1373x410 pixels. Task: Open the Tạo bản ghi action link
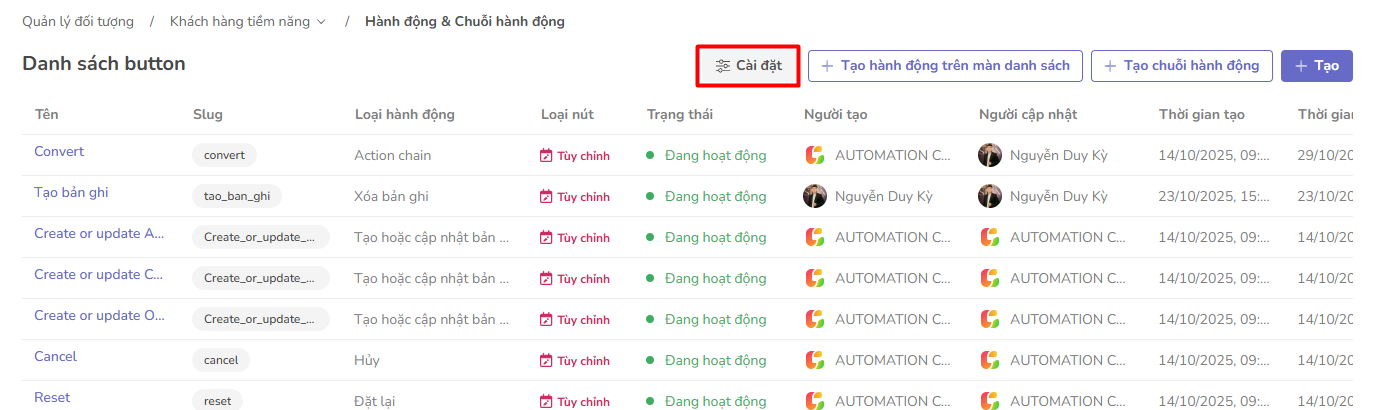click(x=71, y=193)
